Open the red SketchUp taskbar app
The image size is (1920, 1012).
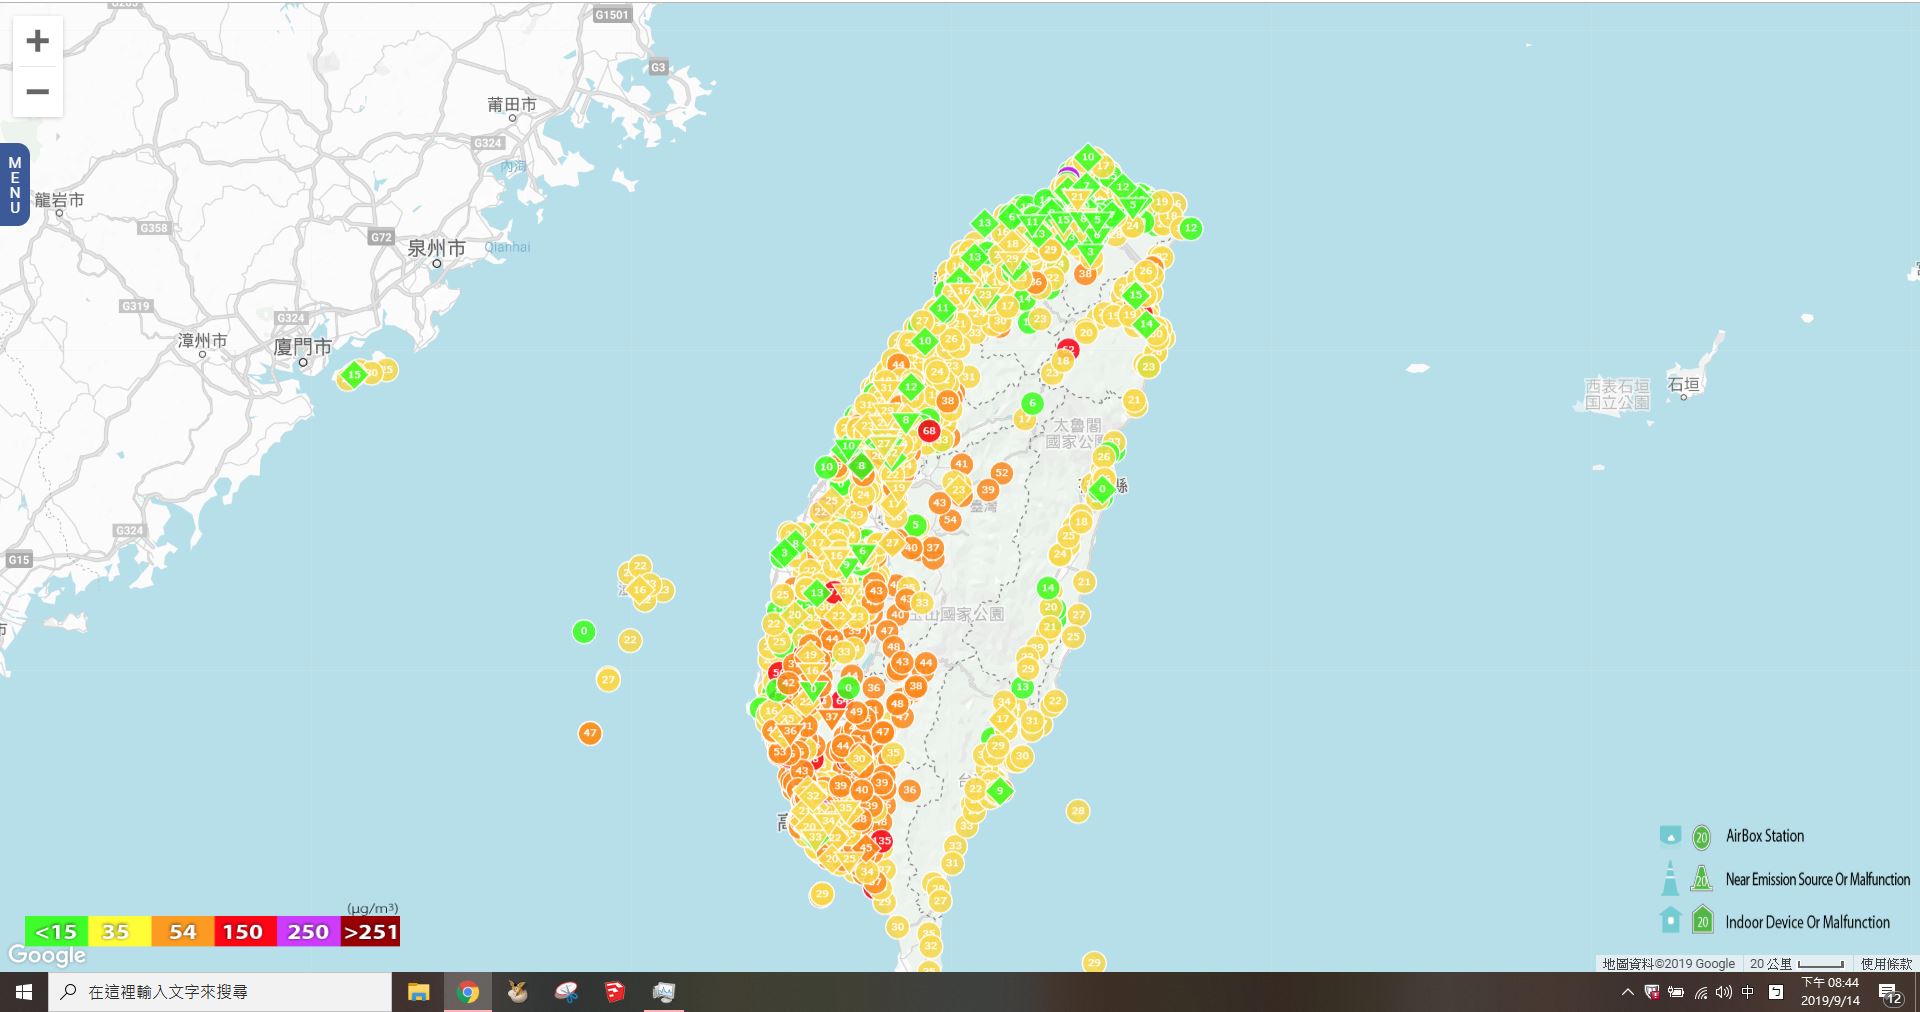pos(615,992)
